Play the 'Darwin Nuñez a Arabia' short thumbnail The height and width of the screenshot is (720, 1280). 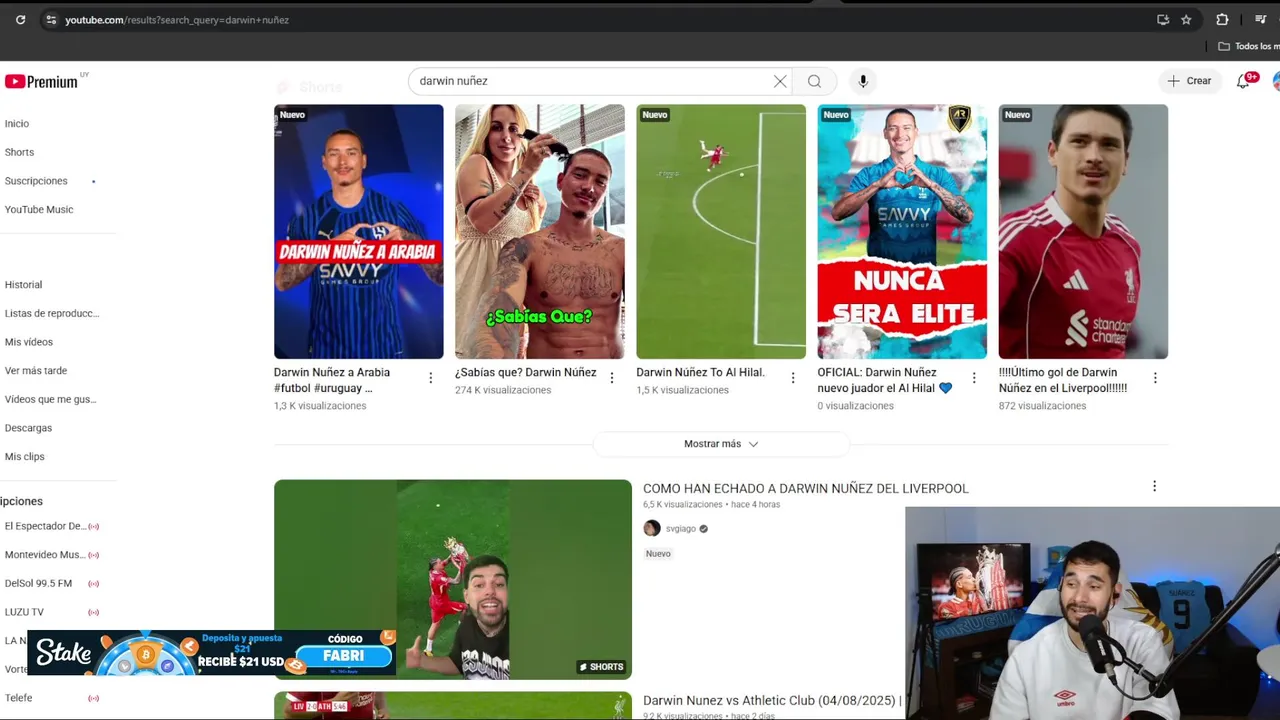(359, 232)
